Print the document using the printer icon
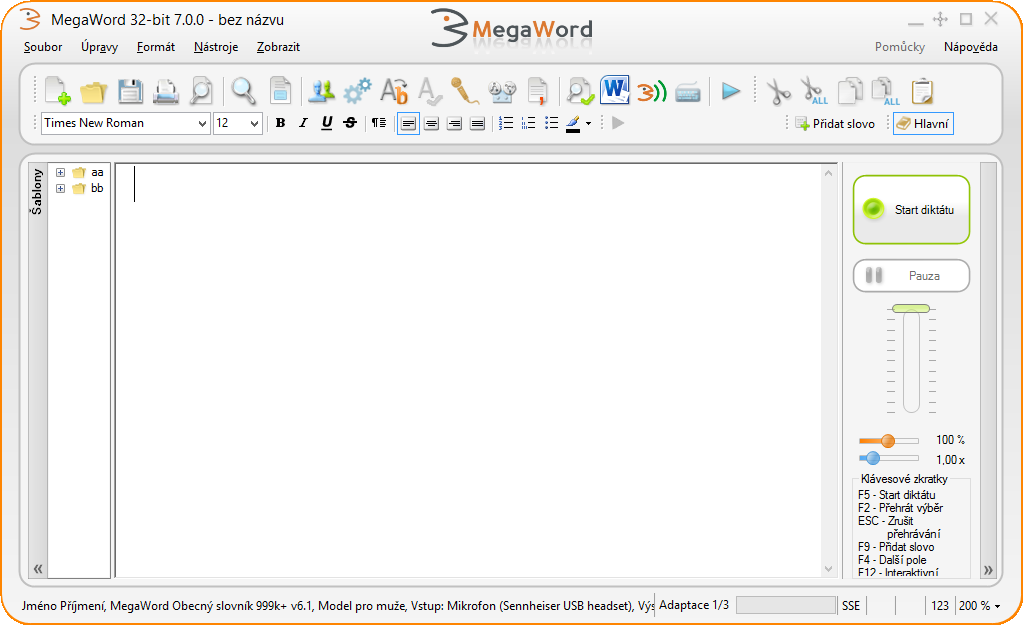Image resolution: width=1023 pixels, height=625 pixels. [x=166, y=91]
